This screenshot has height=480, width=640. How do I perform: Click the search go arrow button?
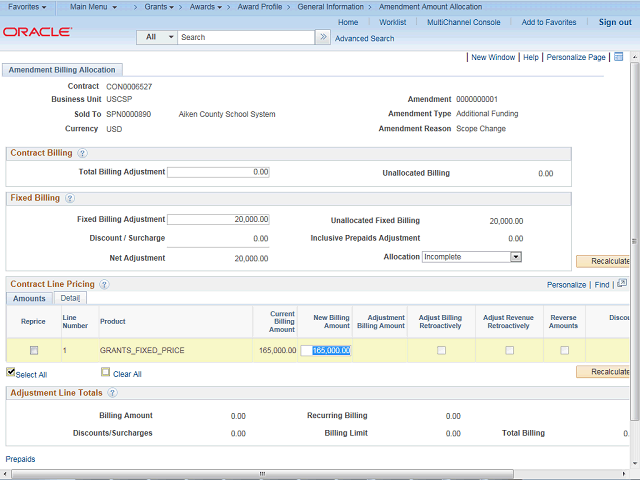pos(322,37)
